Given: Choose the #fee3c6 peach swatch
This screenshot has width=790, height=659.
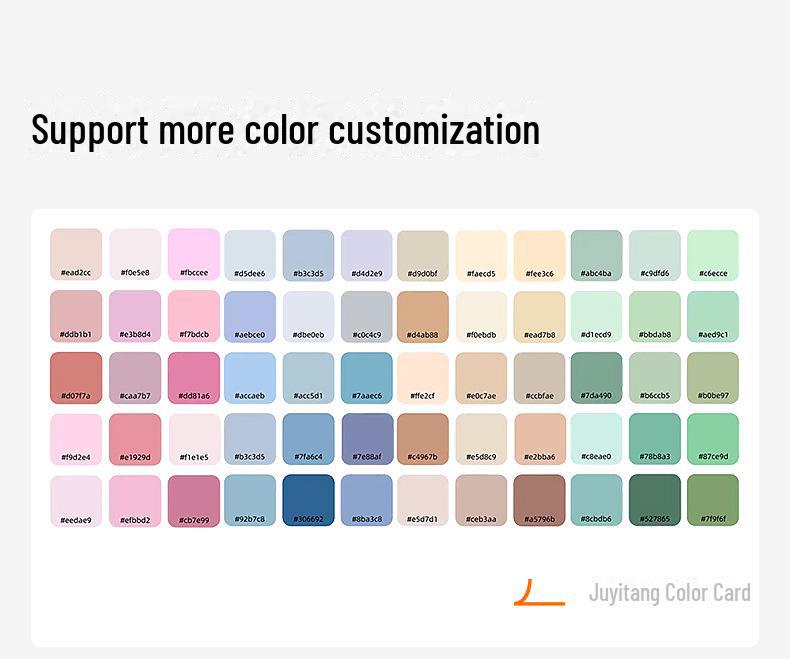Looking at the screenshot, I should coord(539,254).
